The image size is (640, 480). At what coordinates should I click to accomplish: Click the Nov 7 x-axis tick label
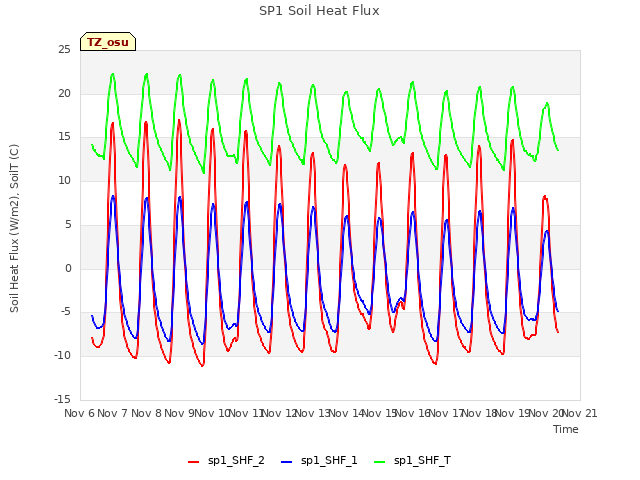113,413
